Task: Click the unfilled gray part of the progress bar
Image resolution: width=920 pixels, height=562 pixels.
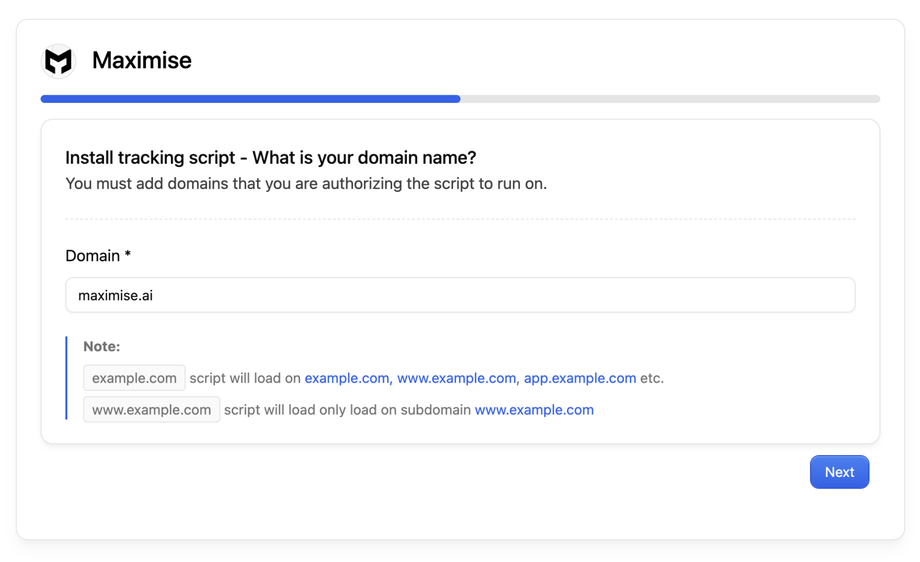Action: coord(670,99)
